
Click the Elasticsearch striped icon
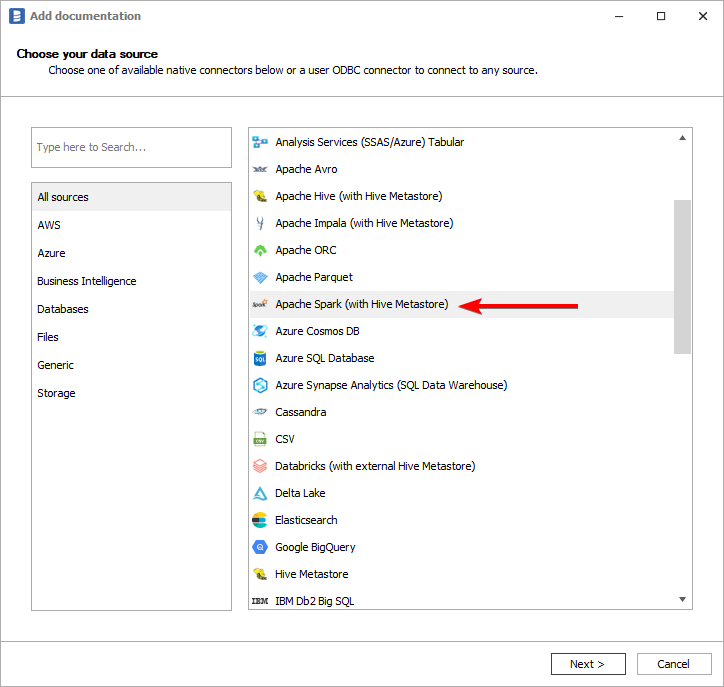point(260,520)
